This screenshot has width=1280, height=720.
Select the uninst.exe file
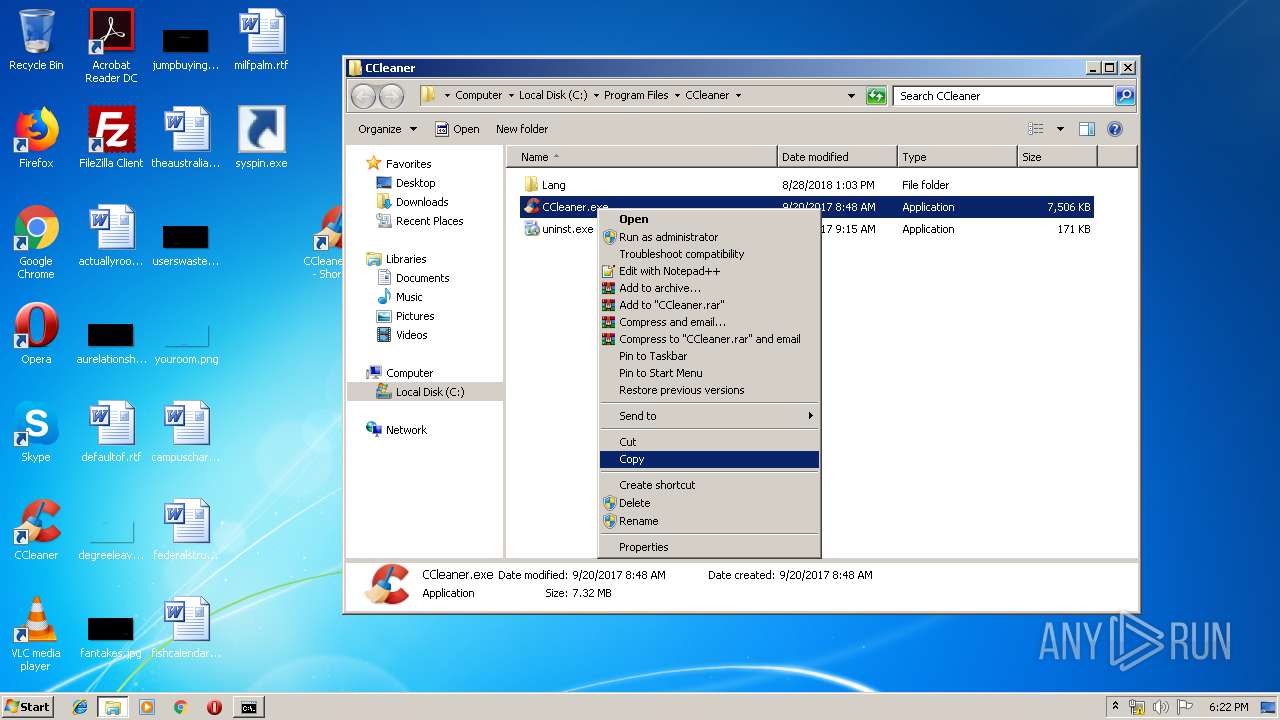[559, 229]
